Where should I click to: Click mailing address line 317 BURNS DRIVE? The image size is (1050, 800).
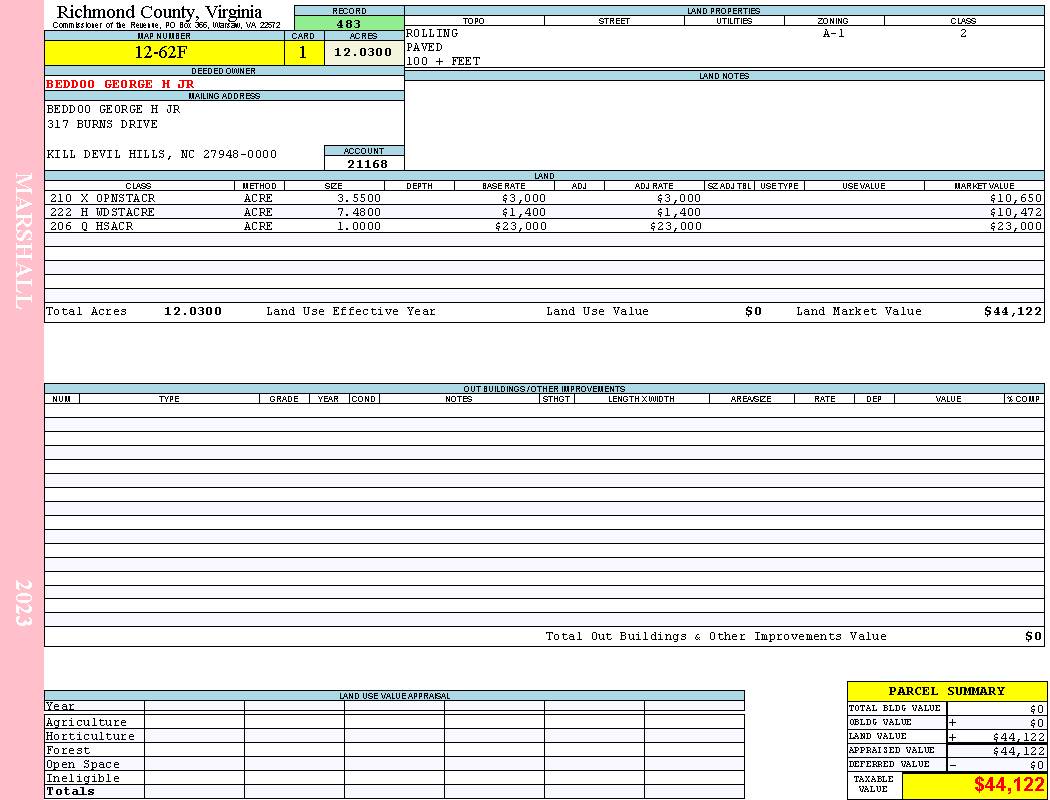(x=102, y=125)
